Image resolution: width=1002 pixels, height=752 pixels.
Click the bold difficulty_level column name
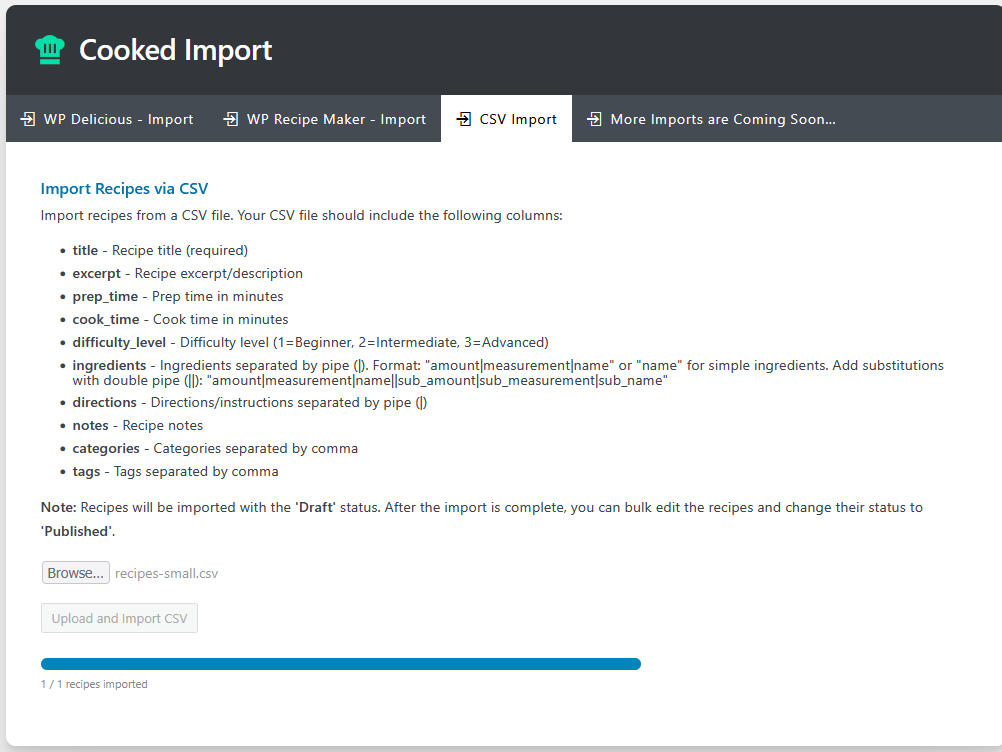120,343
